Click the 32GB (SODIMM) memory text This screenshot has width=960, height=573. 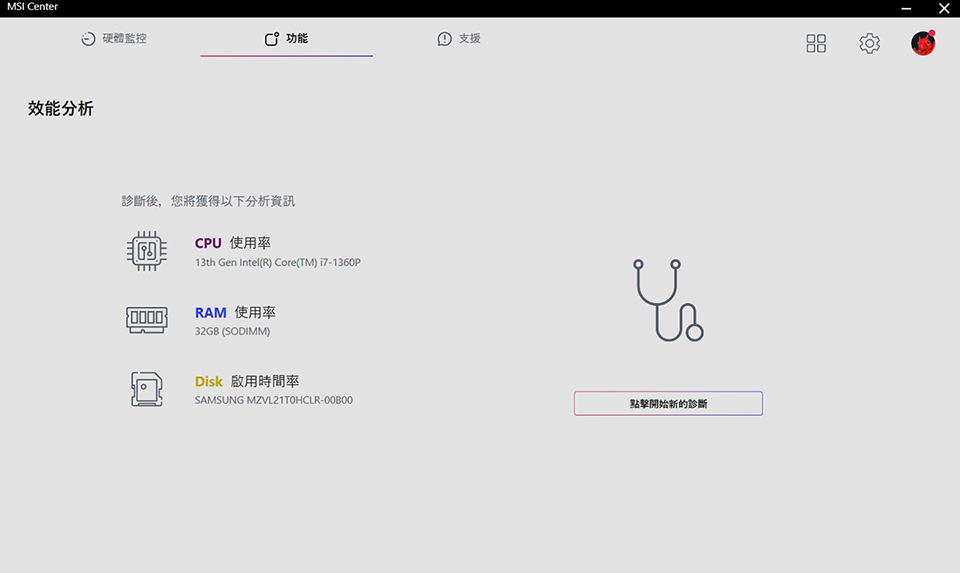coord(232,331)
